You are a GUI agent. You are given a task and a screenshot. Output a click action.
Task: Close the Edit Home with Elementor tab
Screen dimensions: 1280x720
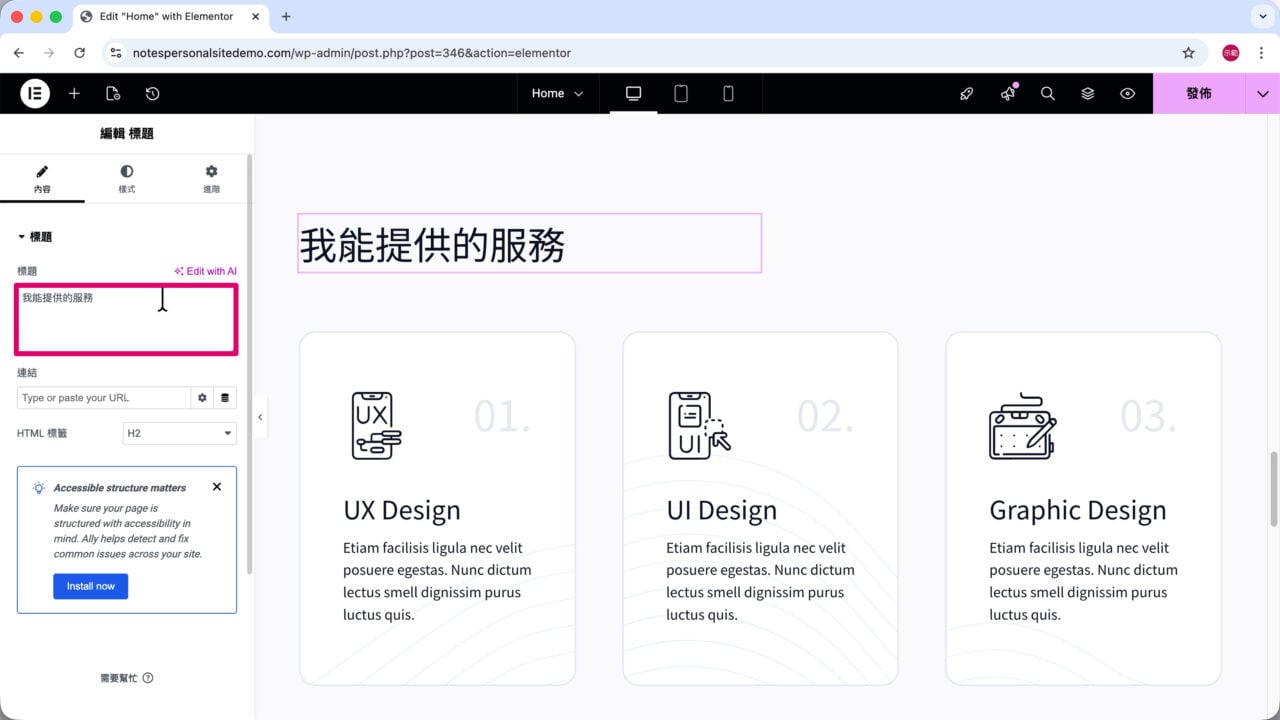[x=255, y=16]
